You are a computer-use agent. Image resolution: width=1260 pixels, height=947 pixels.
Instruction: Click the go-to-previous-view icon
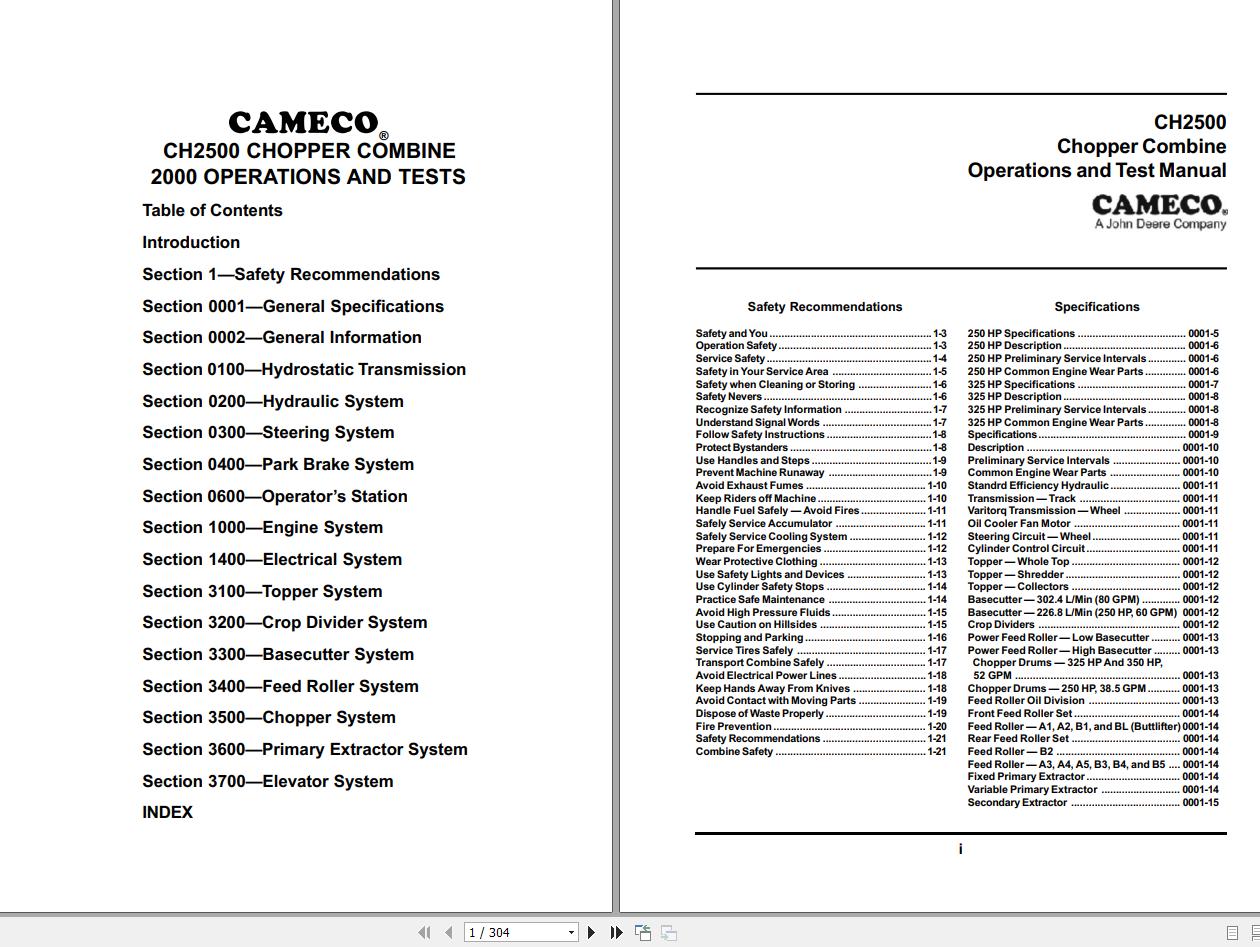643,932
